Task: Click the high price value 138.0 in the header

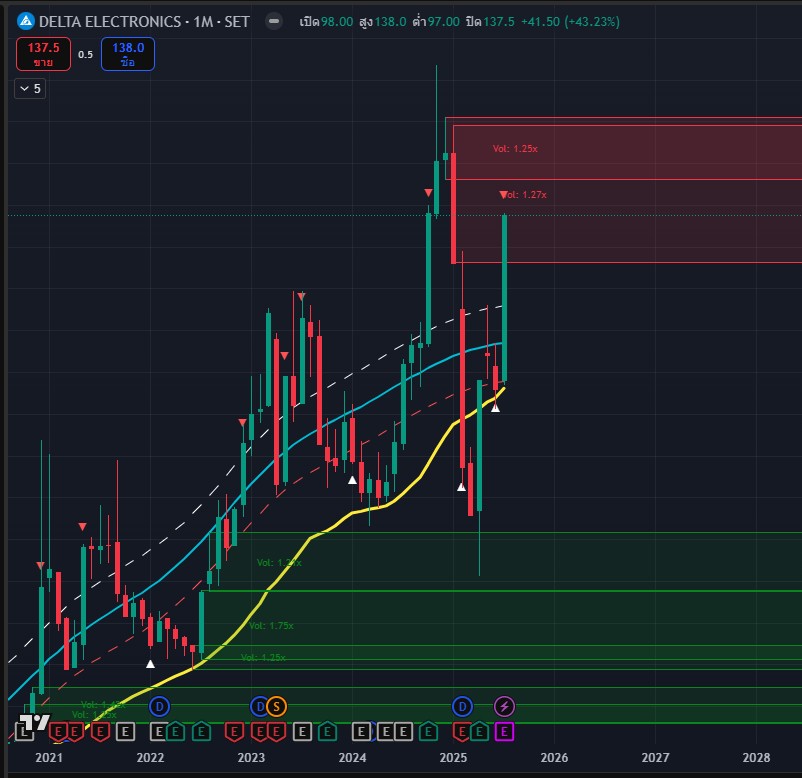Action: pyautogui.click(x=390, y=22)
